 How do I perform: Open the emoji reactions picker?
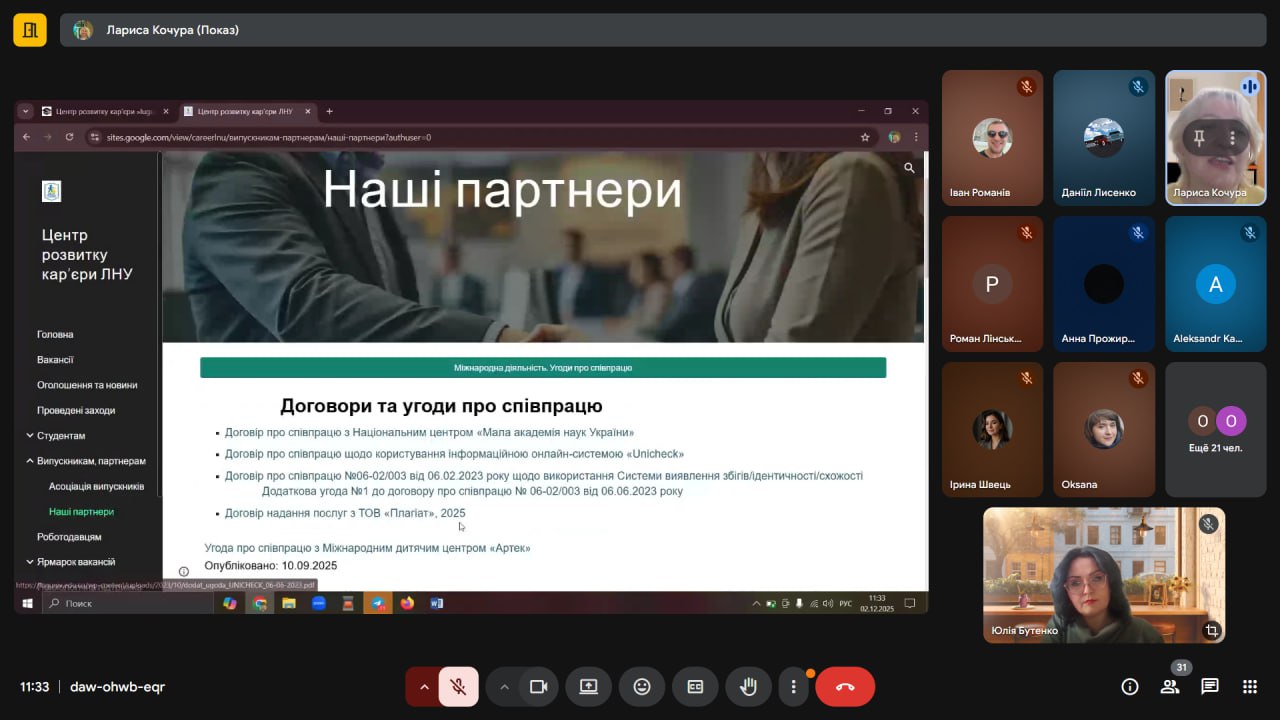pos(642,687)
